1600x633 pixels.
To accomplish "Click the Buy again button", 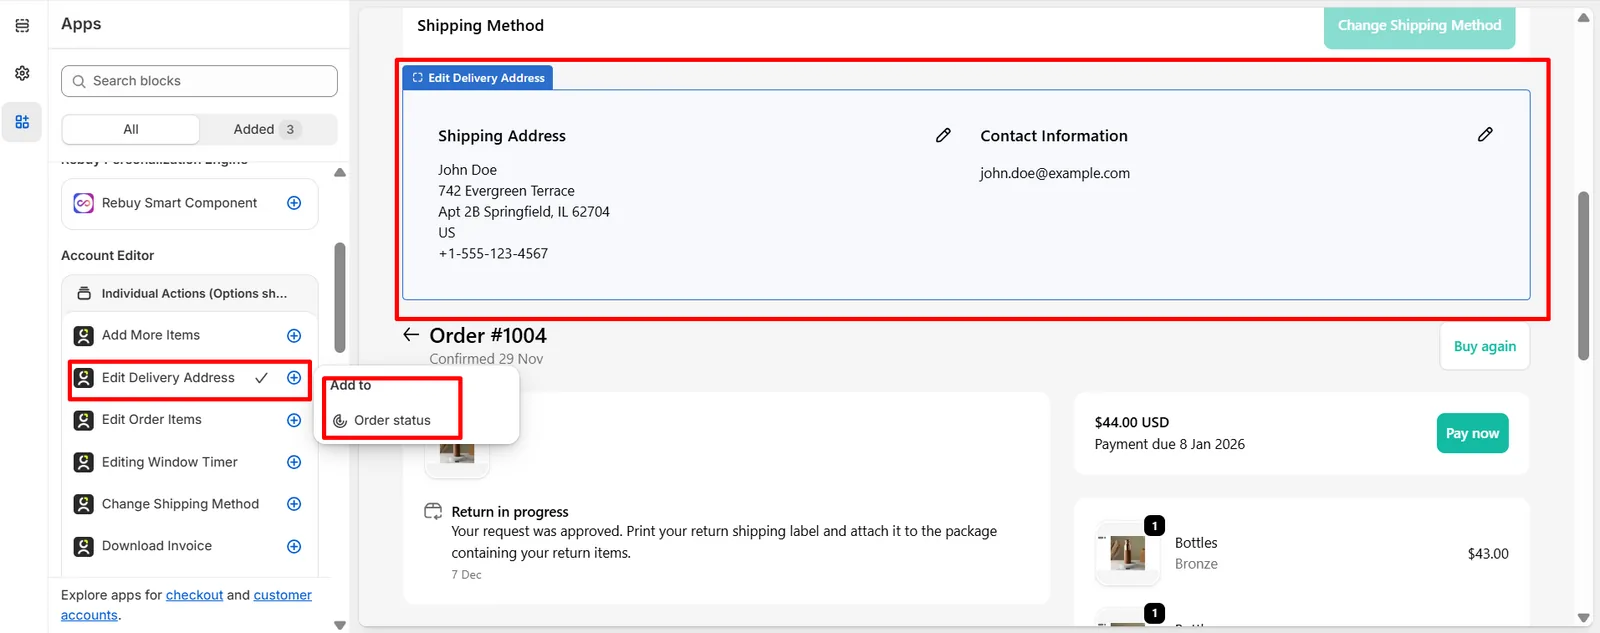I will [1484, 346].
